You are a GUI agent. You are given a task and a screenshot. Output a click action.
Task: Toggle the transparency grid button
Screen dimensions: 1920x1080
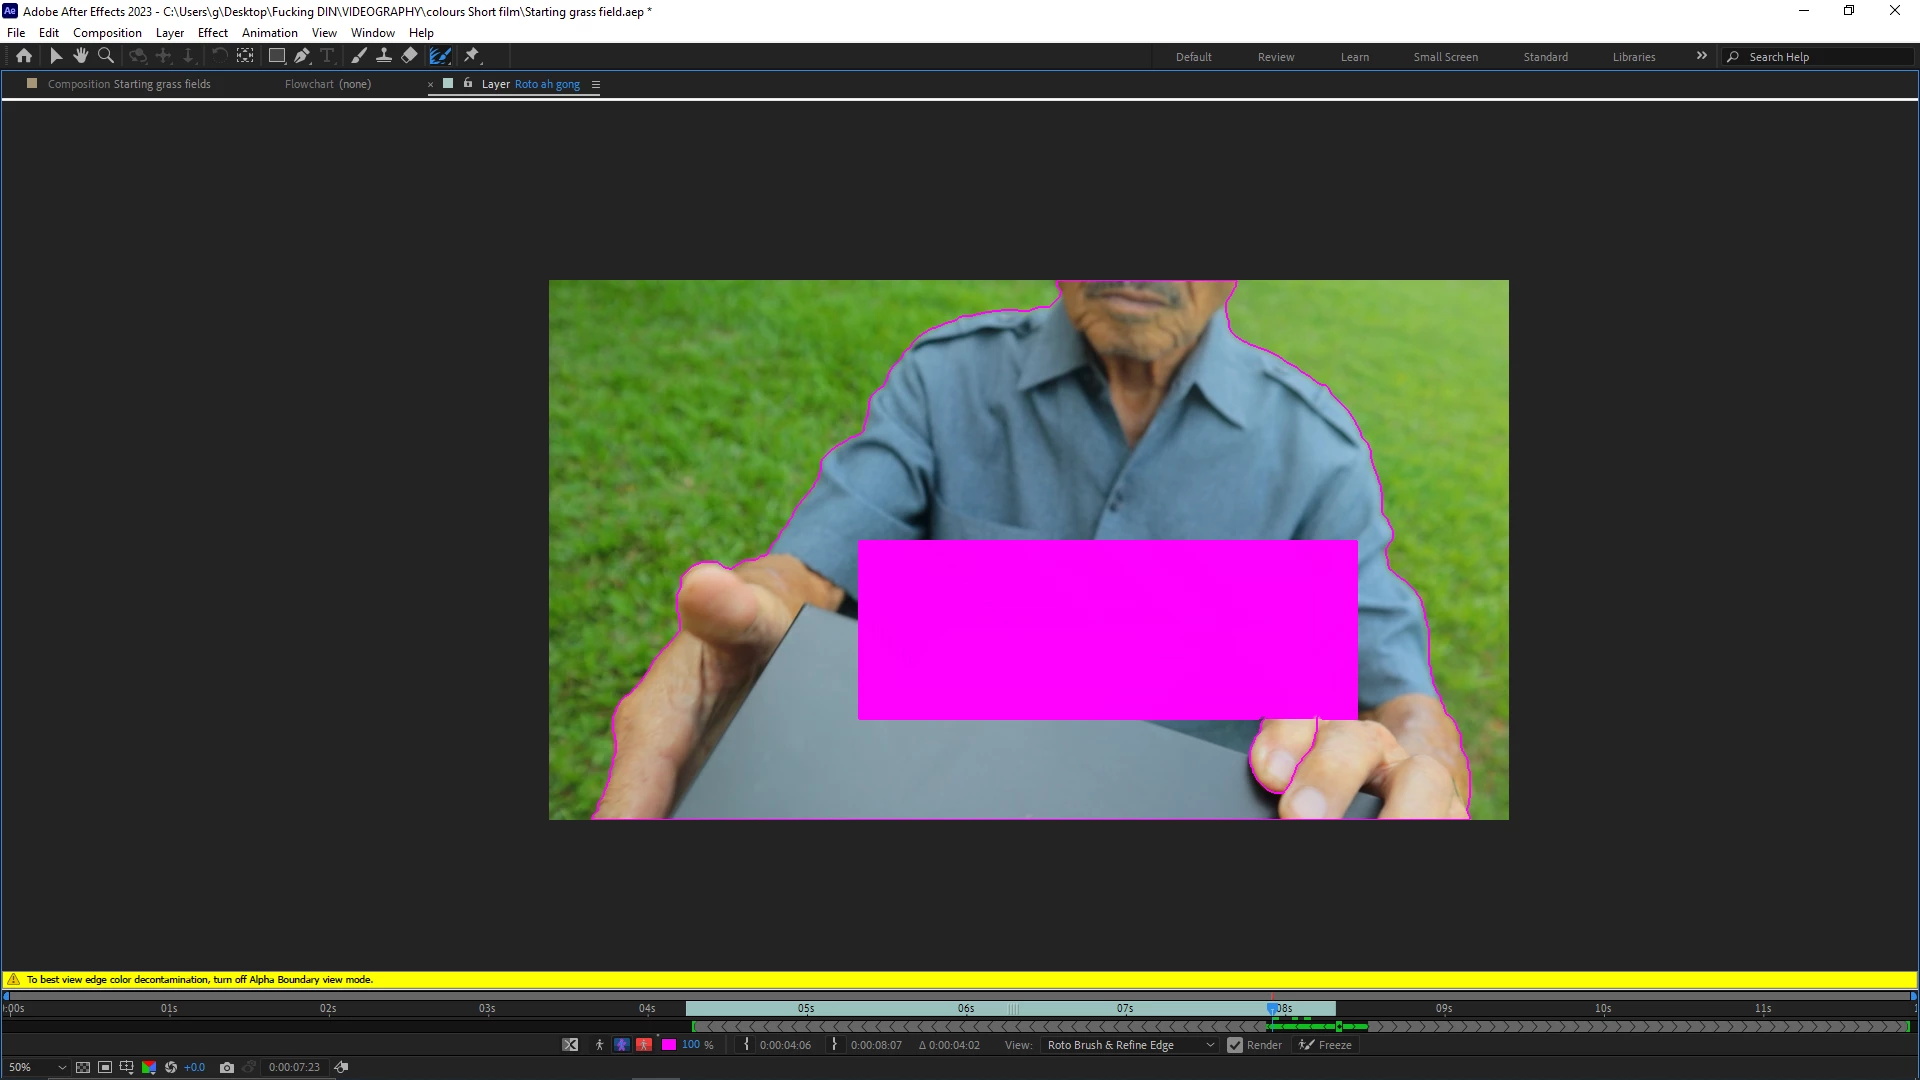(83, 1067)
